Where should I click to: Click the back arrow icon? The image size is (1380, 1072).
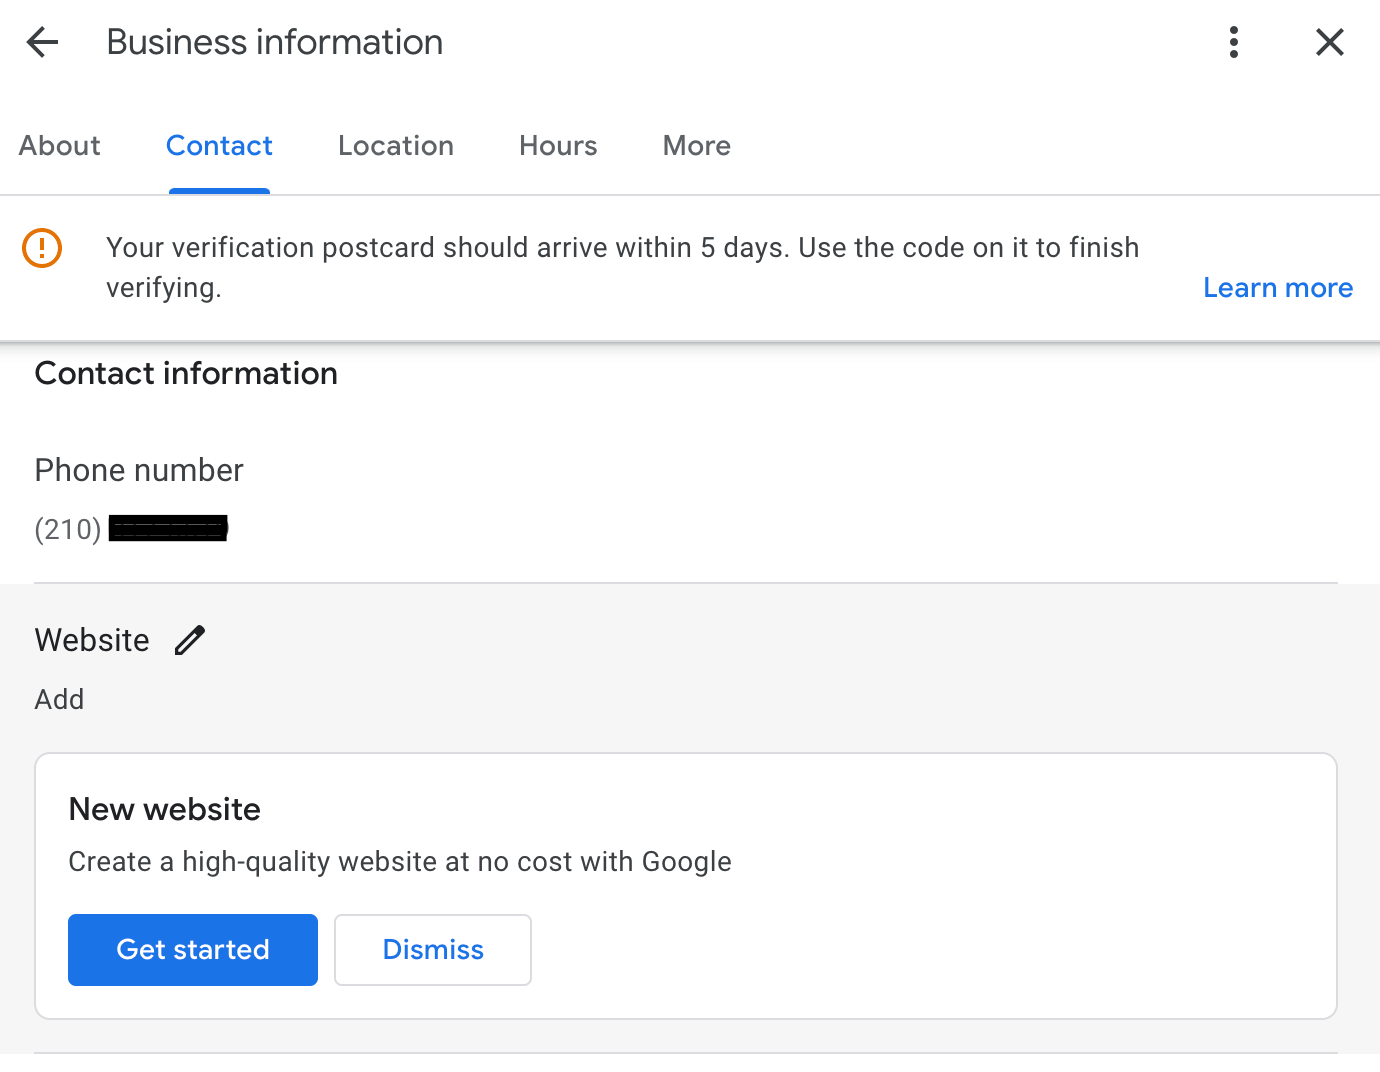coord(42,42)
